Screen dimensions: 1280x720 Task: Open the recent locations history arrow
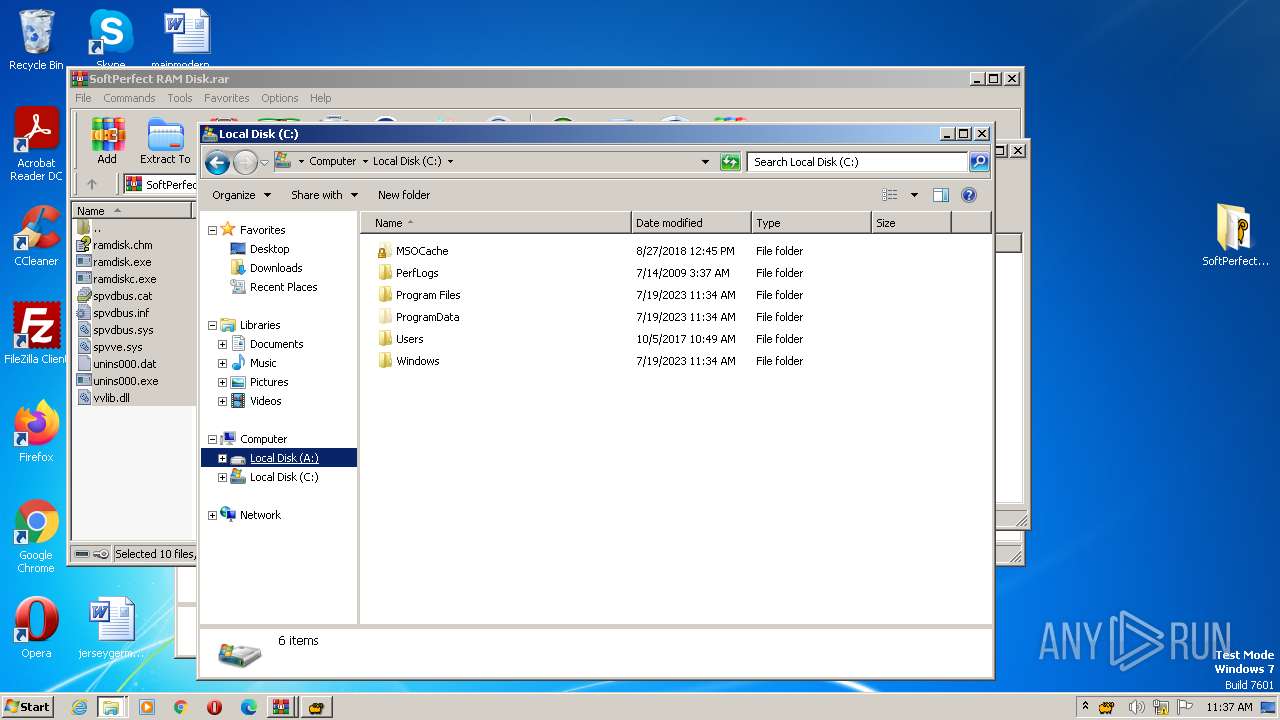265,162
